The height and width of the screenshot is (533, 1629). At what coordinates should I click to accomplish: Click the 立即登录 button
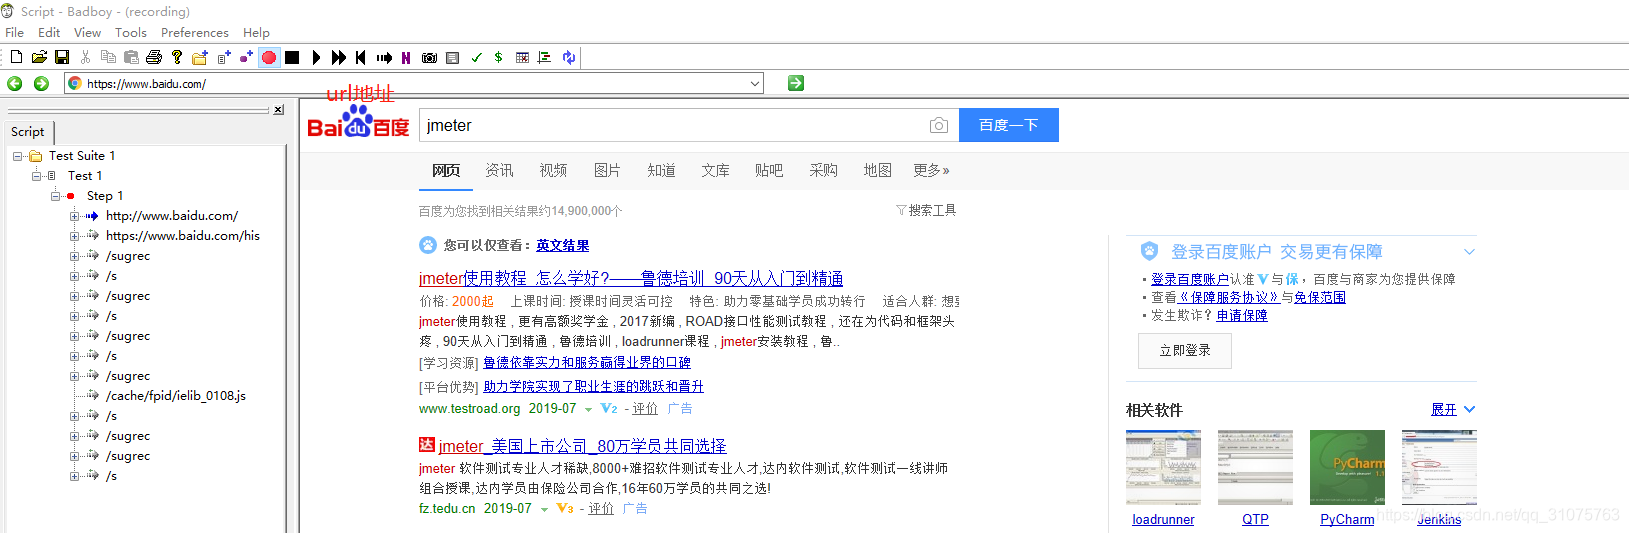(x=1185, y=351)
